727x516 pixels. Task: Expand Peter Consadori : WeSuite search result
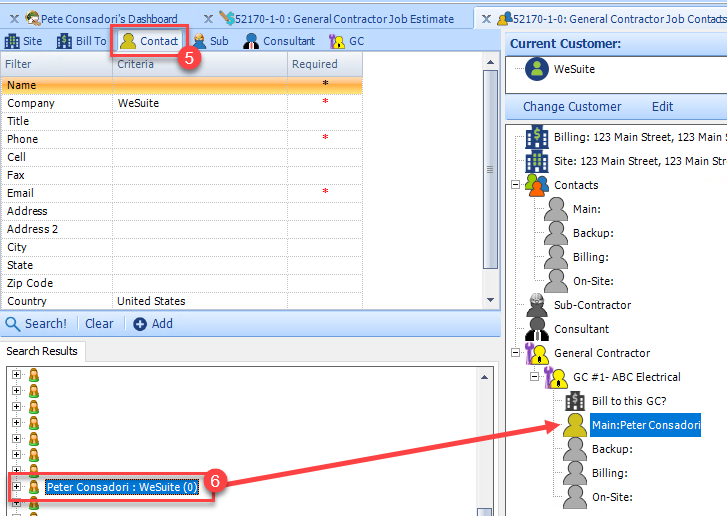[x=17, y=487]
